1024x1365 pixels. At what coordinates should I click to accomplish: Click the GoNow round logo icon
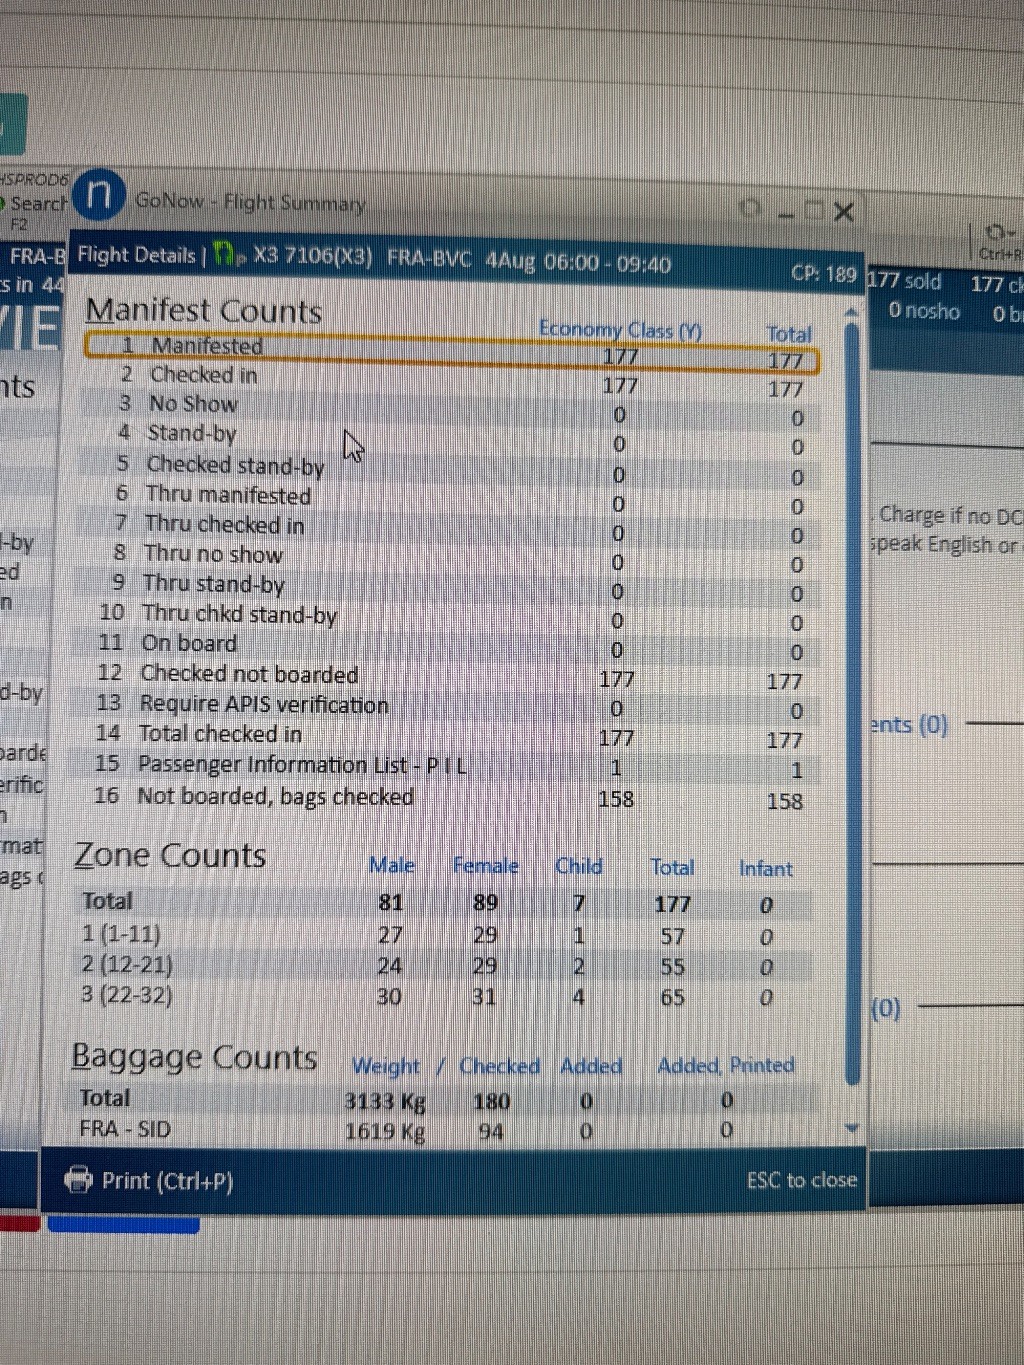point(98,194)
